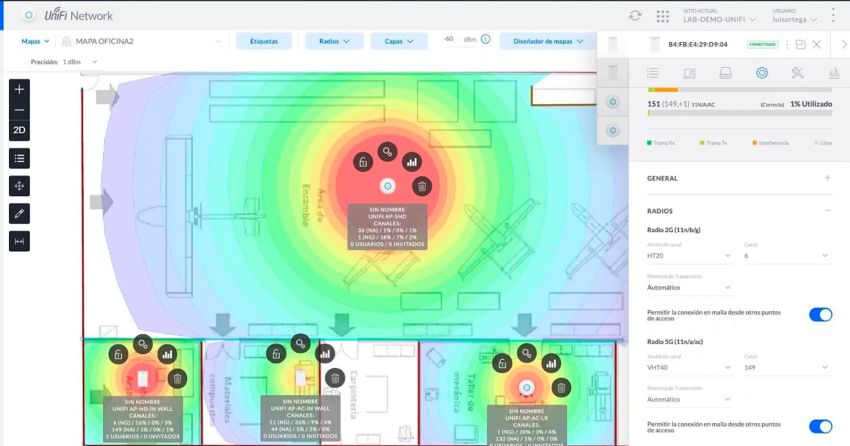The image size is (850, 446).
Task: Open properties of AP-HD-IN WALL via gears icon
Action: tap(143, 344)
